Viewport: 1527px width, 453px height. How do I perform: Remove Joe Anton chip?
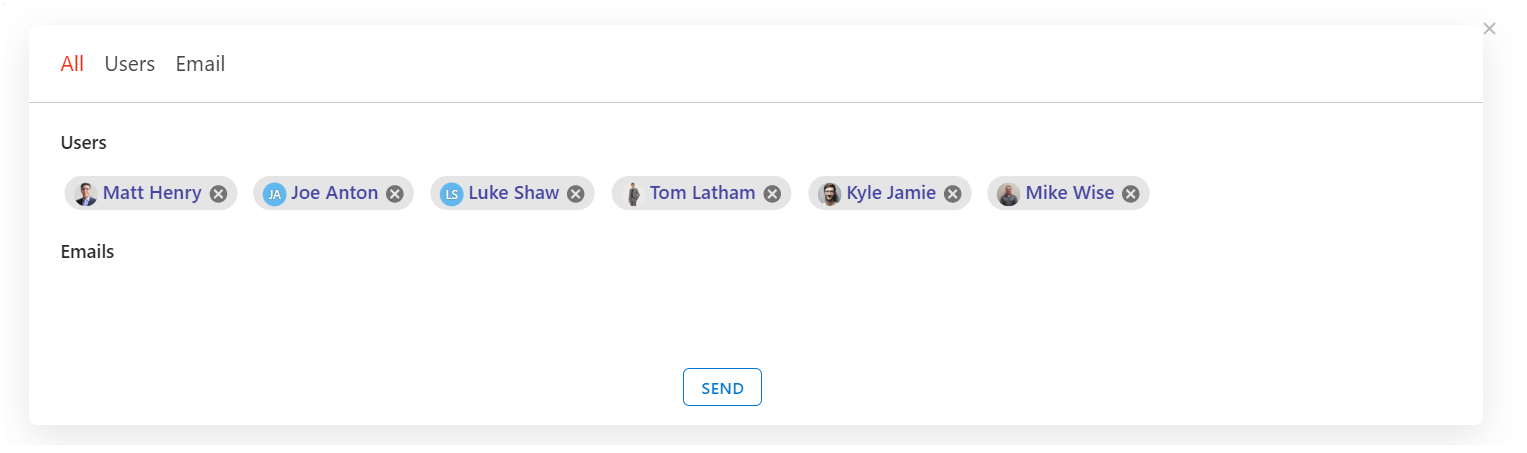395,194
